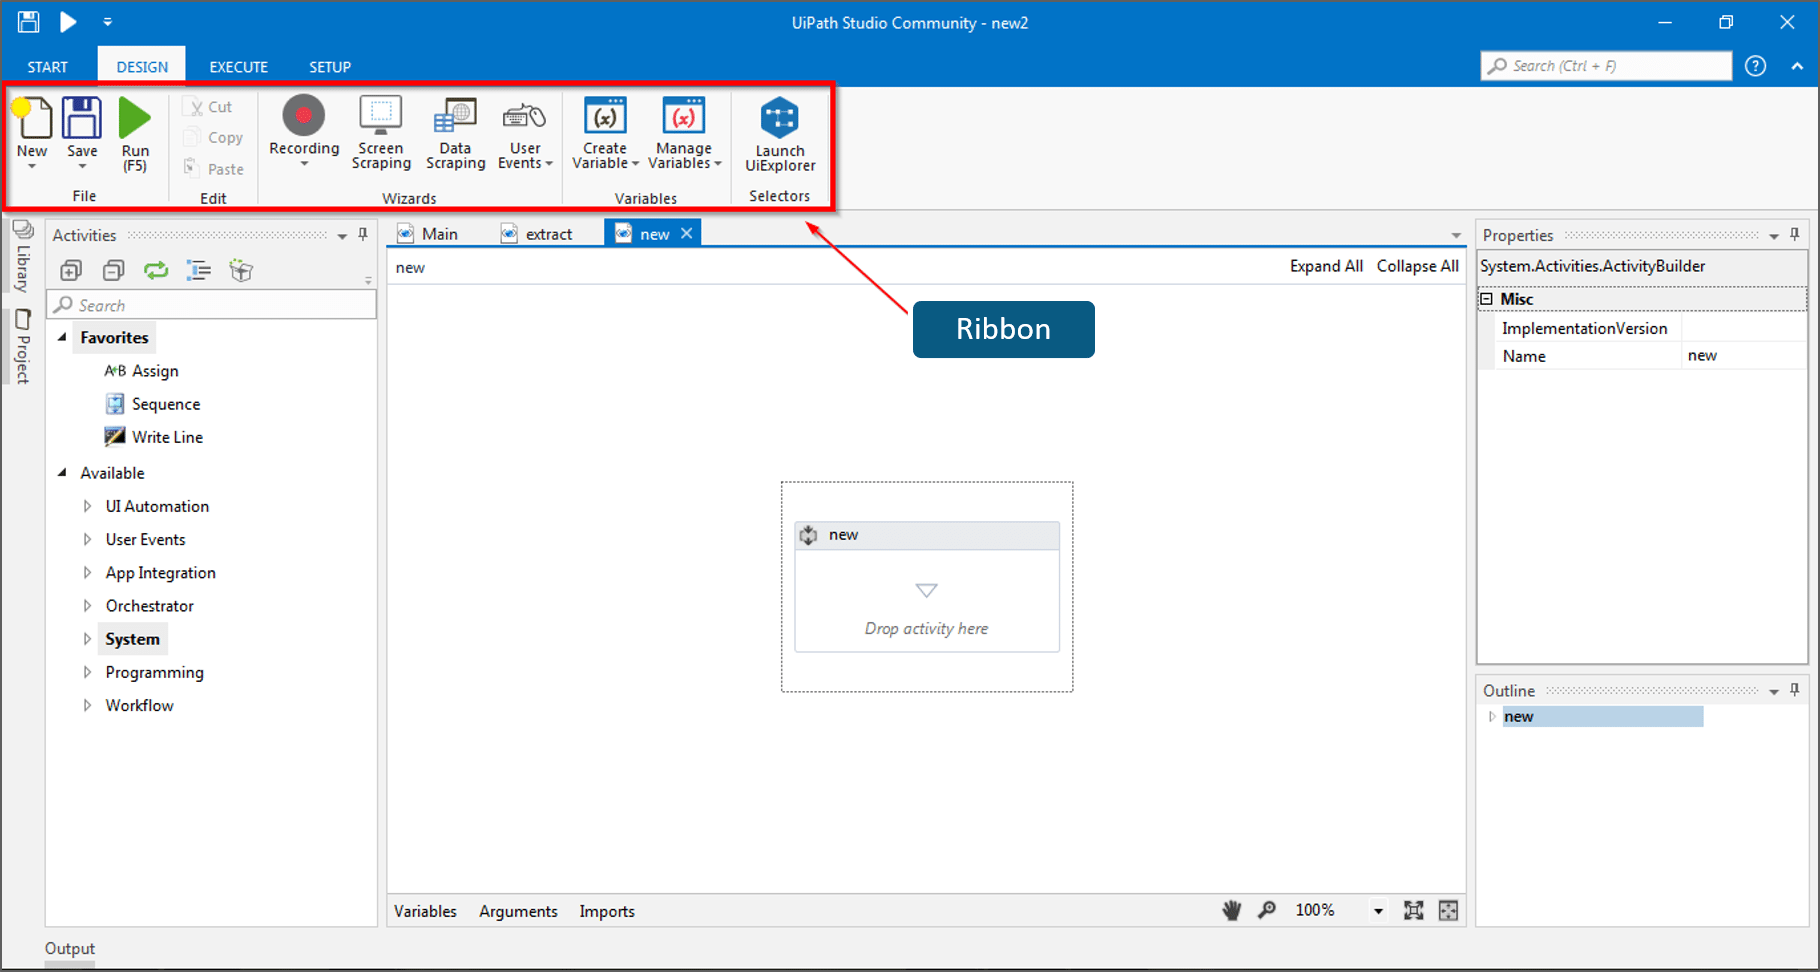Viewport: 1820px width, 972px height.
Task: Click the Paste command
Action: pyautogui.click(x=215, y=169)
